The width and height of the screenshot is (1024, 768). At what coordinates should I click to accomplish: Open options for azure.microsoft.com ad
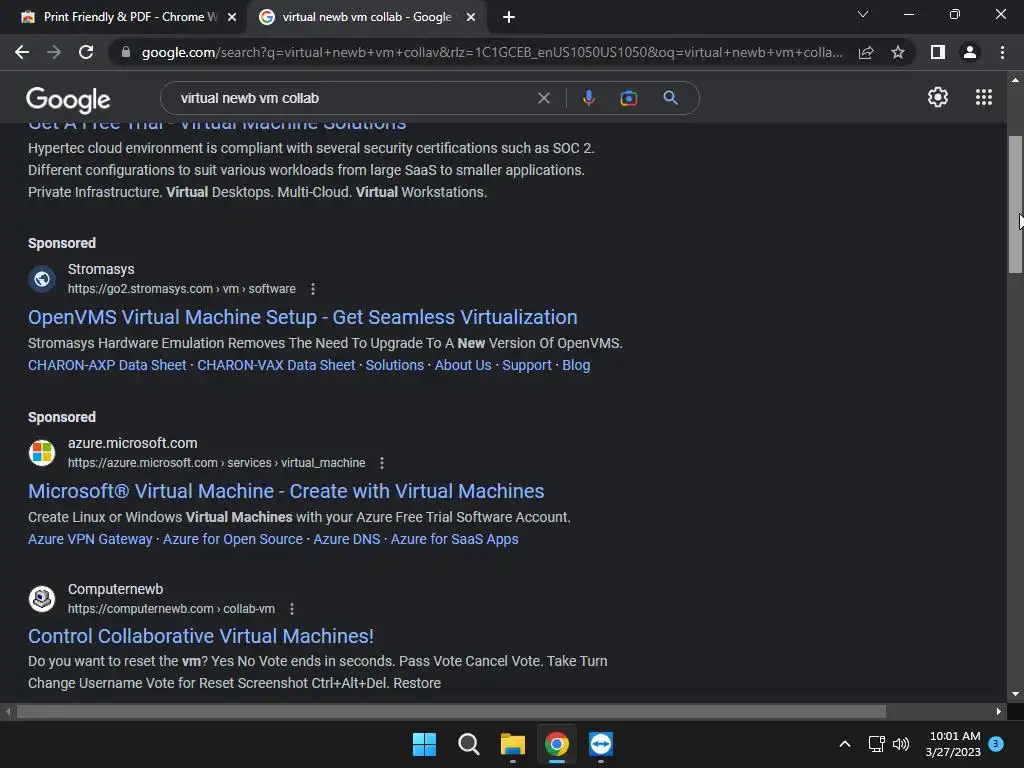382,463
